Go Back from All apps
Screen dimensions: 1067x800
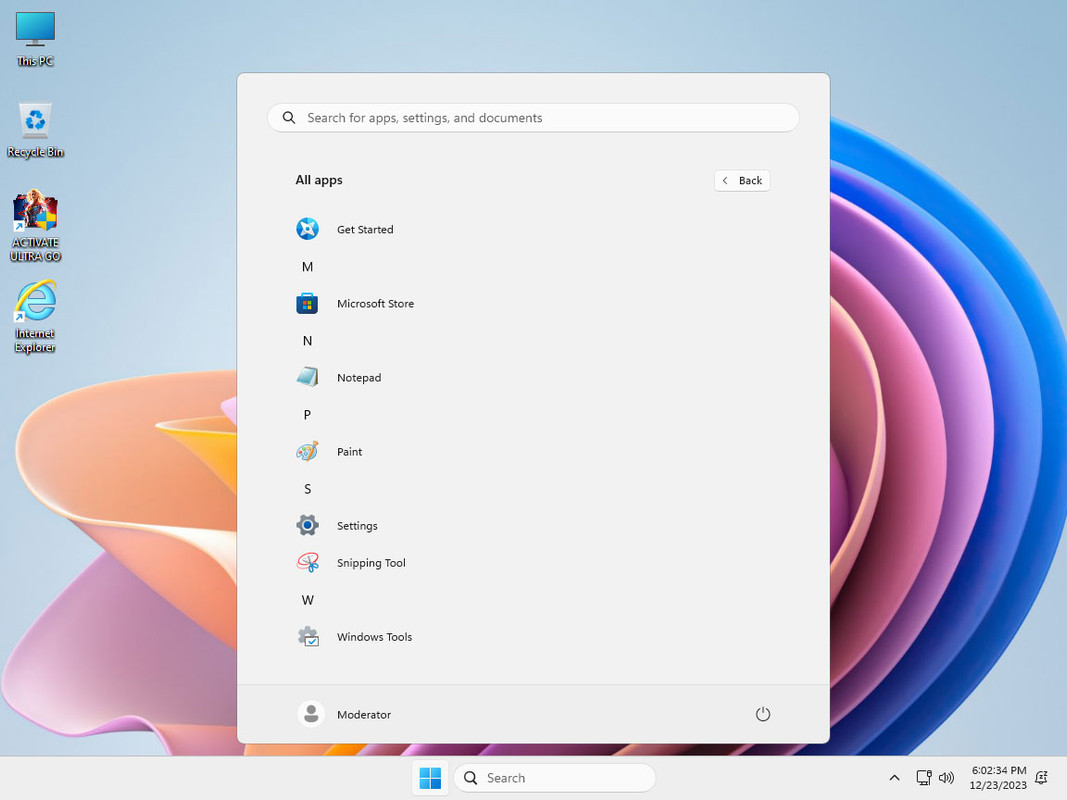pos(742,180)
